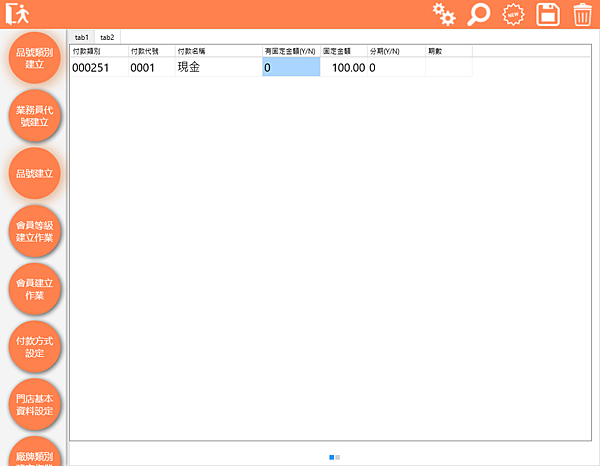Image resolution: width=600 pixels, height=466 pixels.
Task: Select the 100.00 fixed amount cell
Action: click(x=344, y=67)
